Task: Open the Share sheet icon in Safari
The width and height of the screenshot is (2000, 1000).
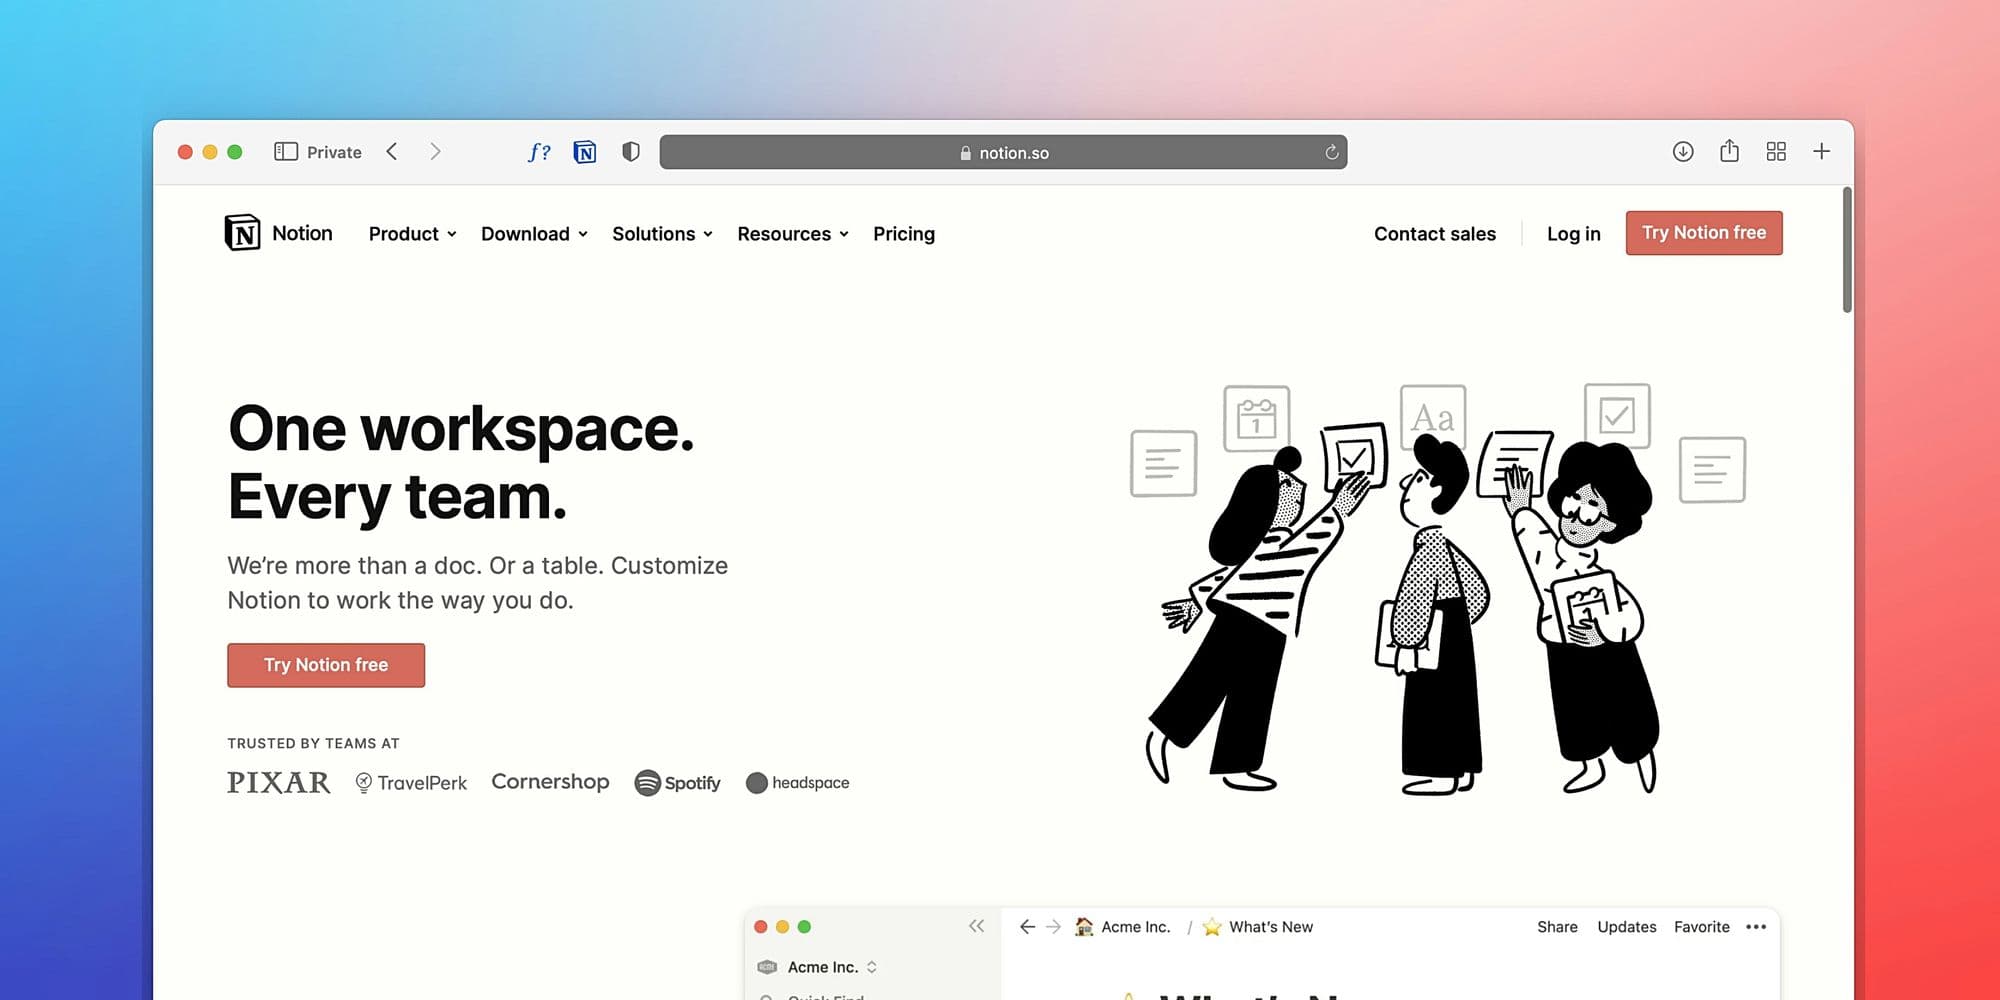Action: (1729, 152)
